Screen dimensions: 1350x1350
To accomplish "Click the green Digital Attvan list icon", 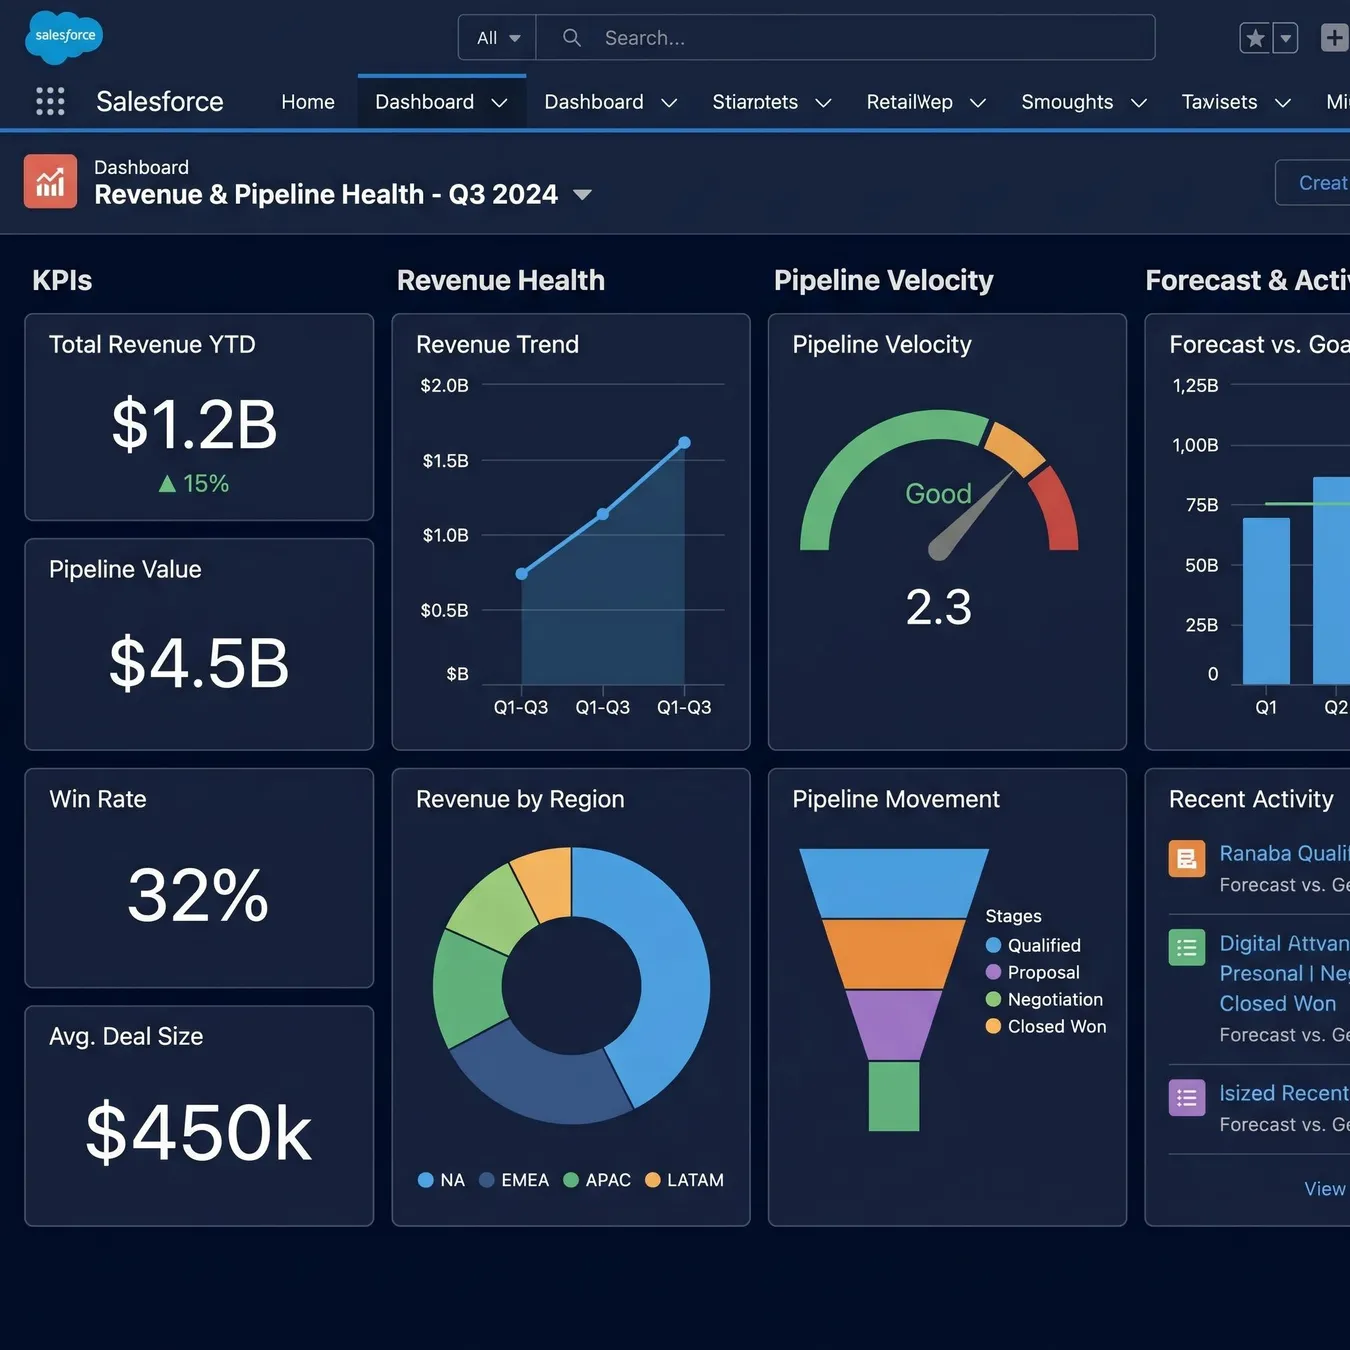I will pos(1187,947).
